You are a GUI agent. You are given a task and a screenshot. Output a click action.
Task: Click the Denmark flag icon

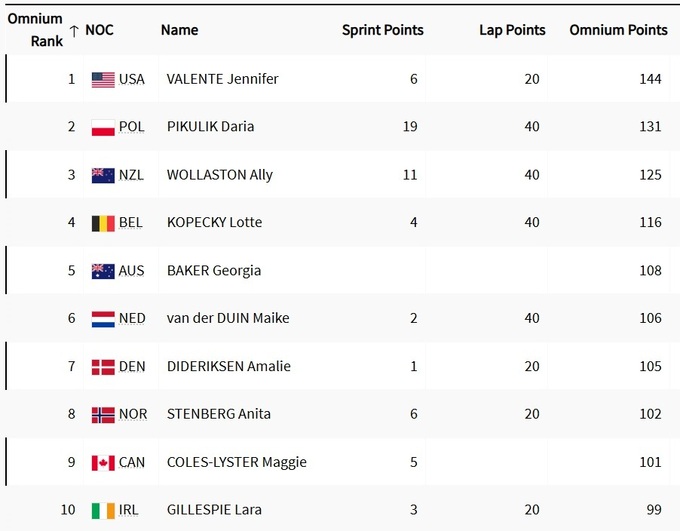click(103, 367)
